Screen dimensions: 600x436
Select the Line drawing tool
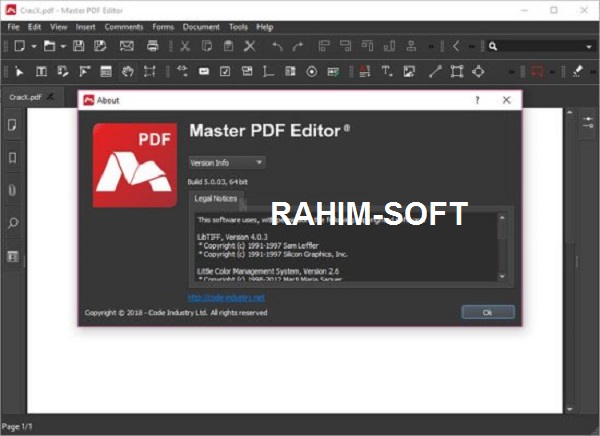(x=435, y=72)
